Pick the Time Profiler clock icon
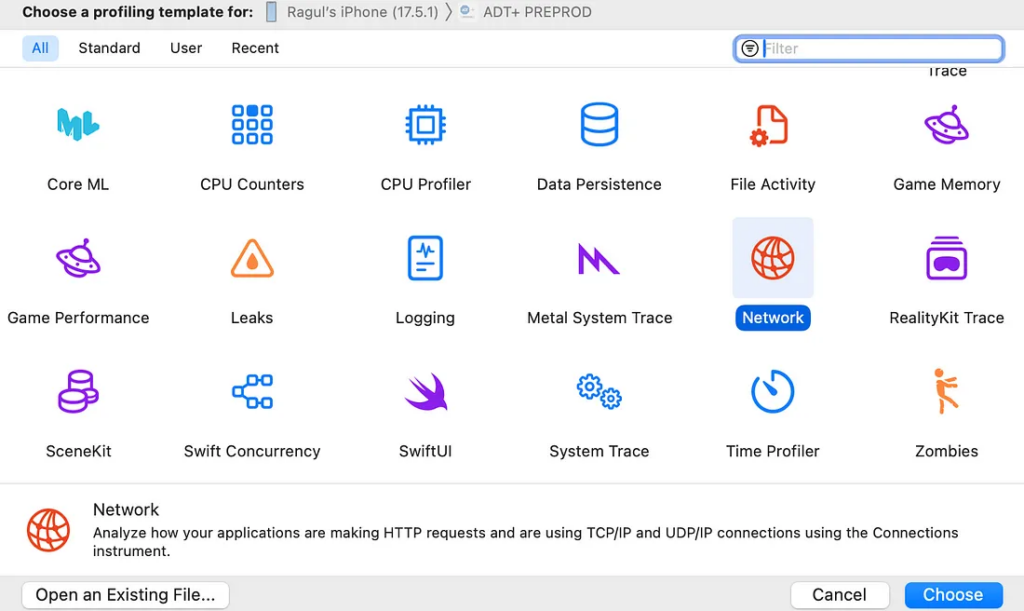 tap(773, 392)
